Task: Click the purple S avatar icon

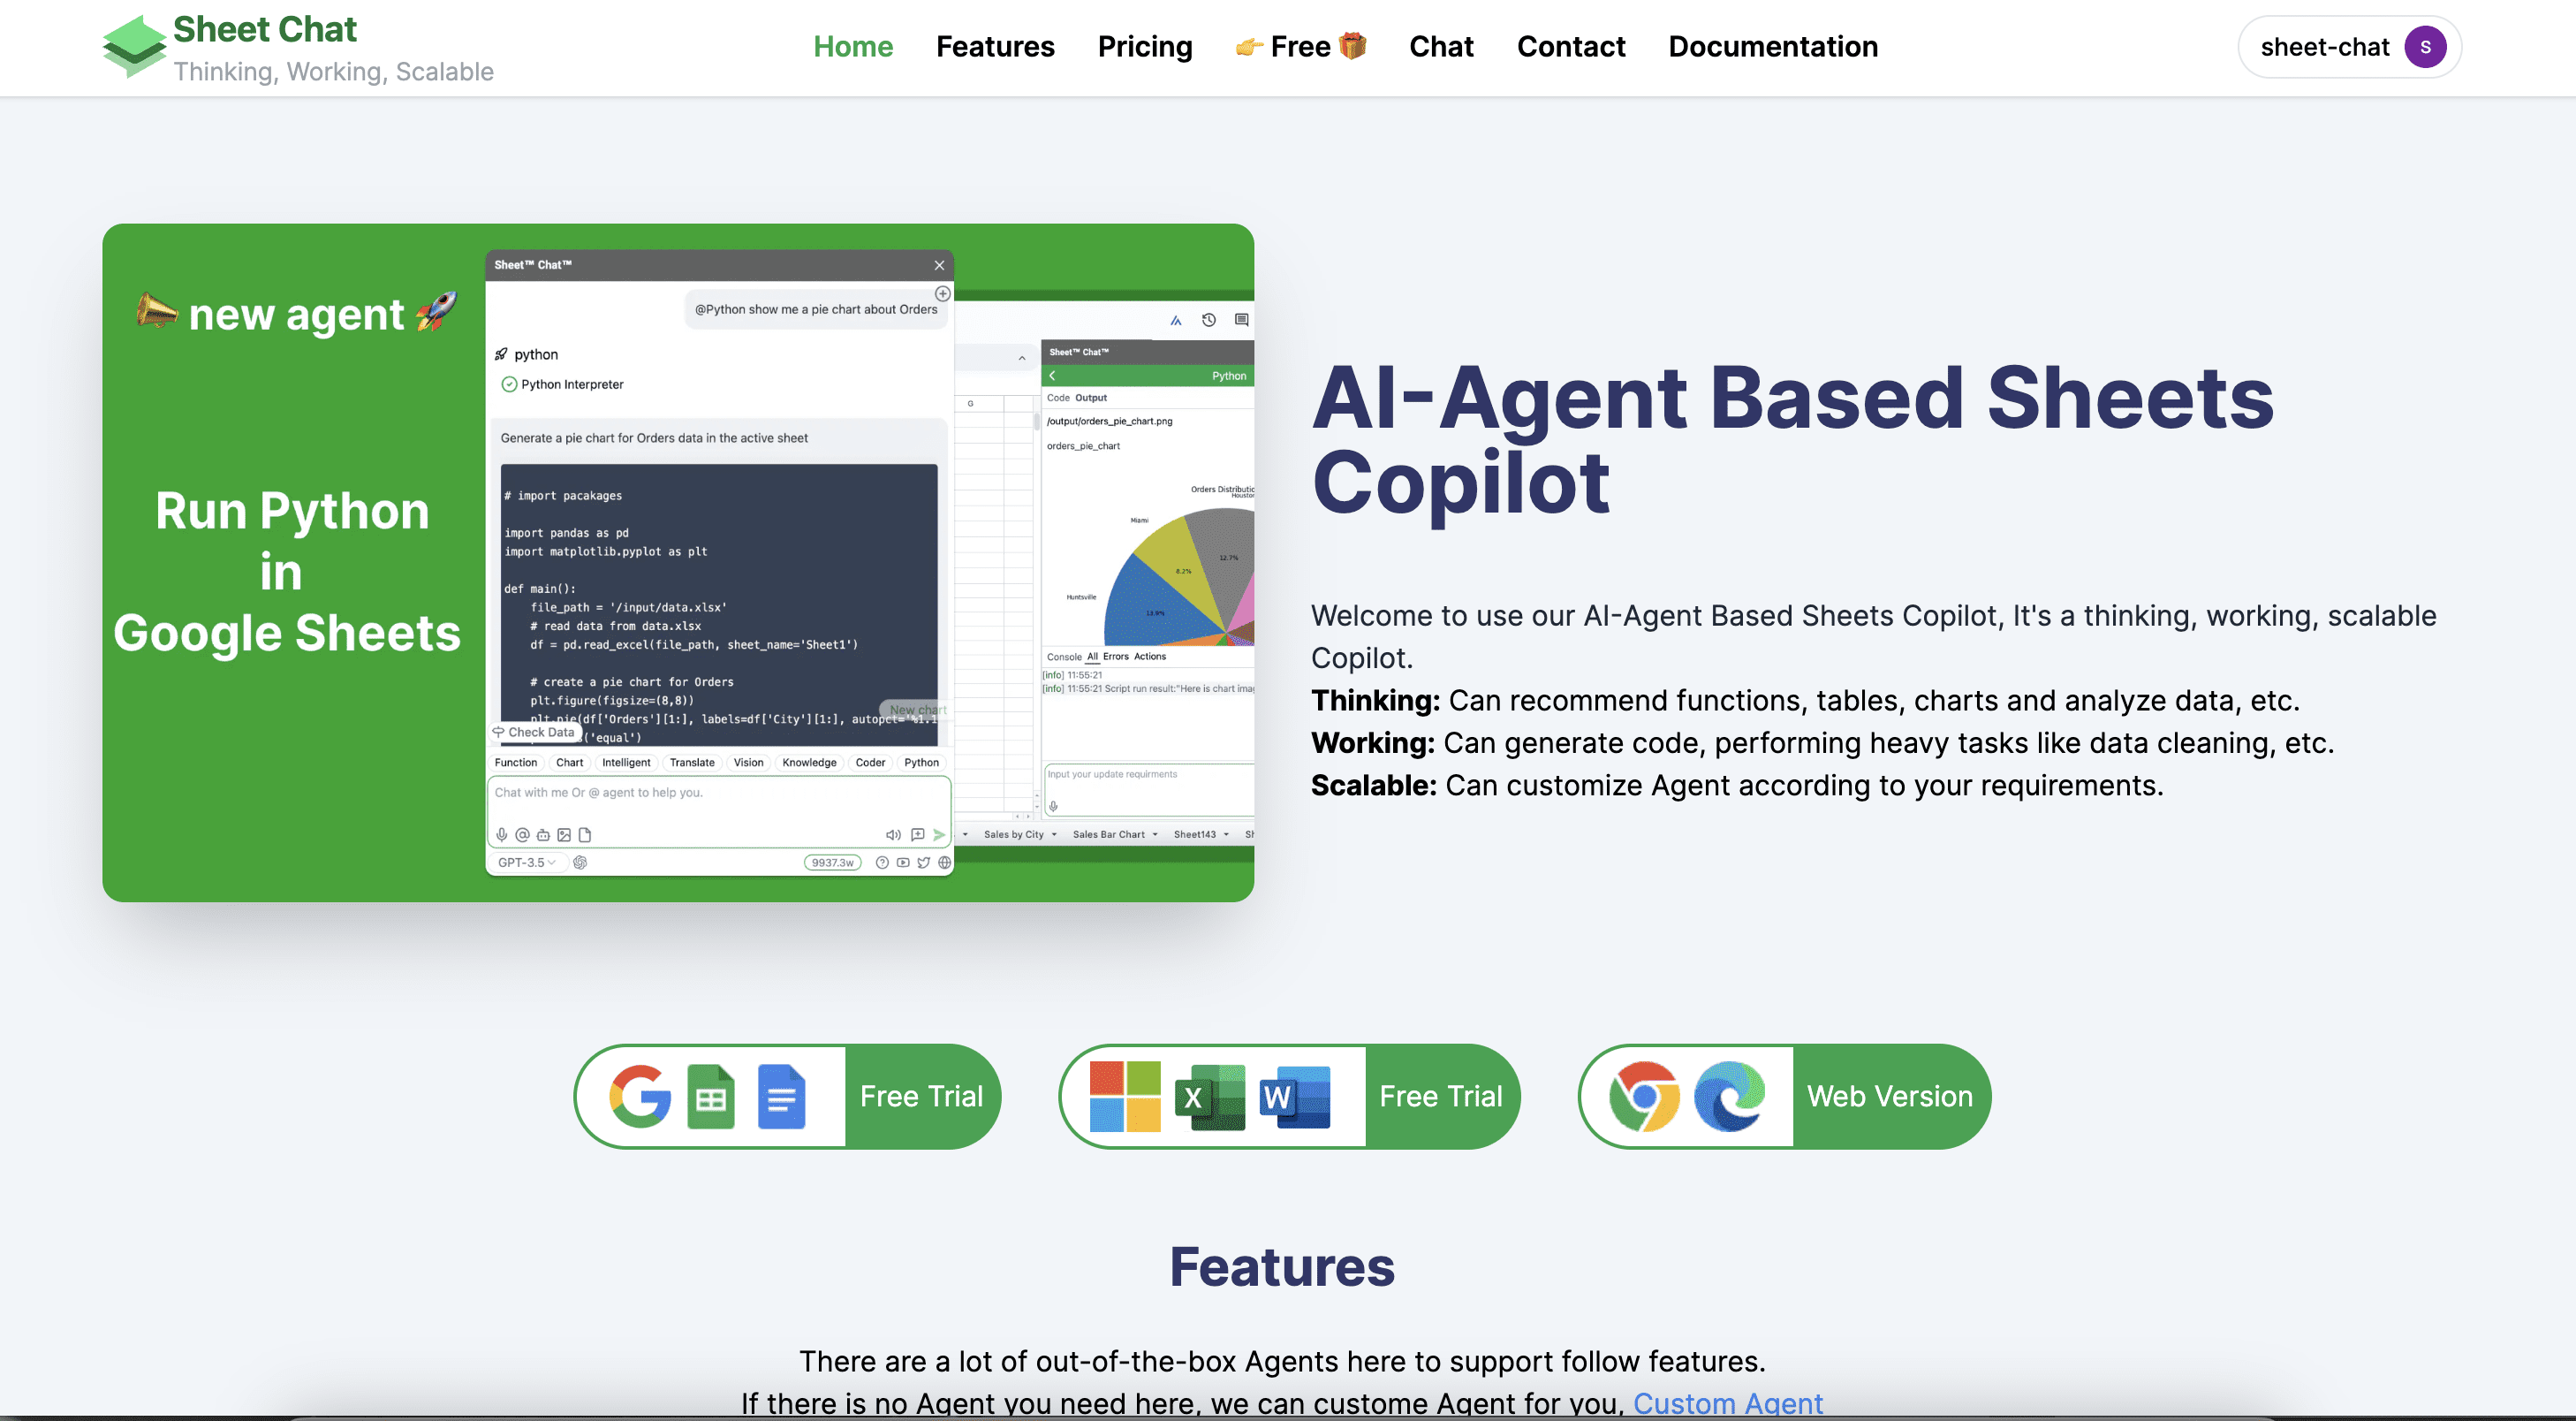Action: click(x=2425, y=47)
